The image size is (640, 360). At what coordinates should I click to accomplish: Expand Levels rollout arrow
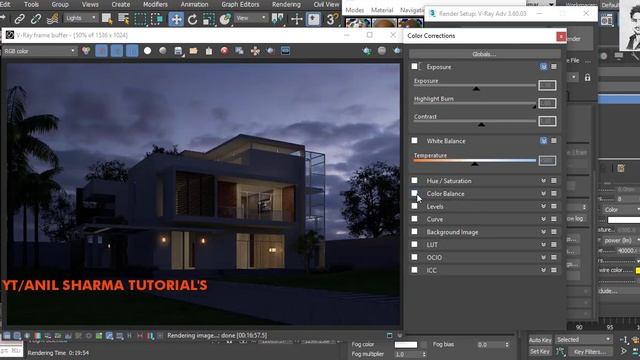(543, 206)
